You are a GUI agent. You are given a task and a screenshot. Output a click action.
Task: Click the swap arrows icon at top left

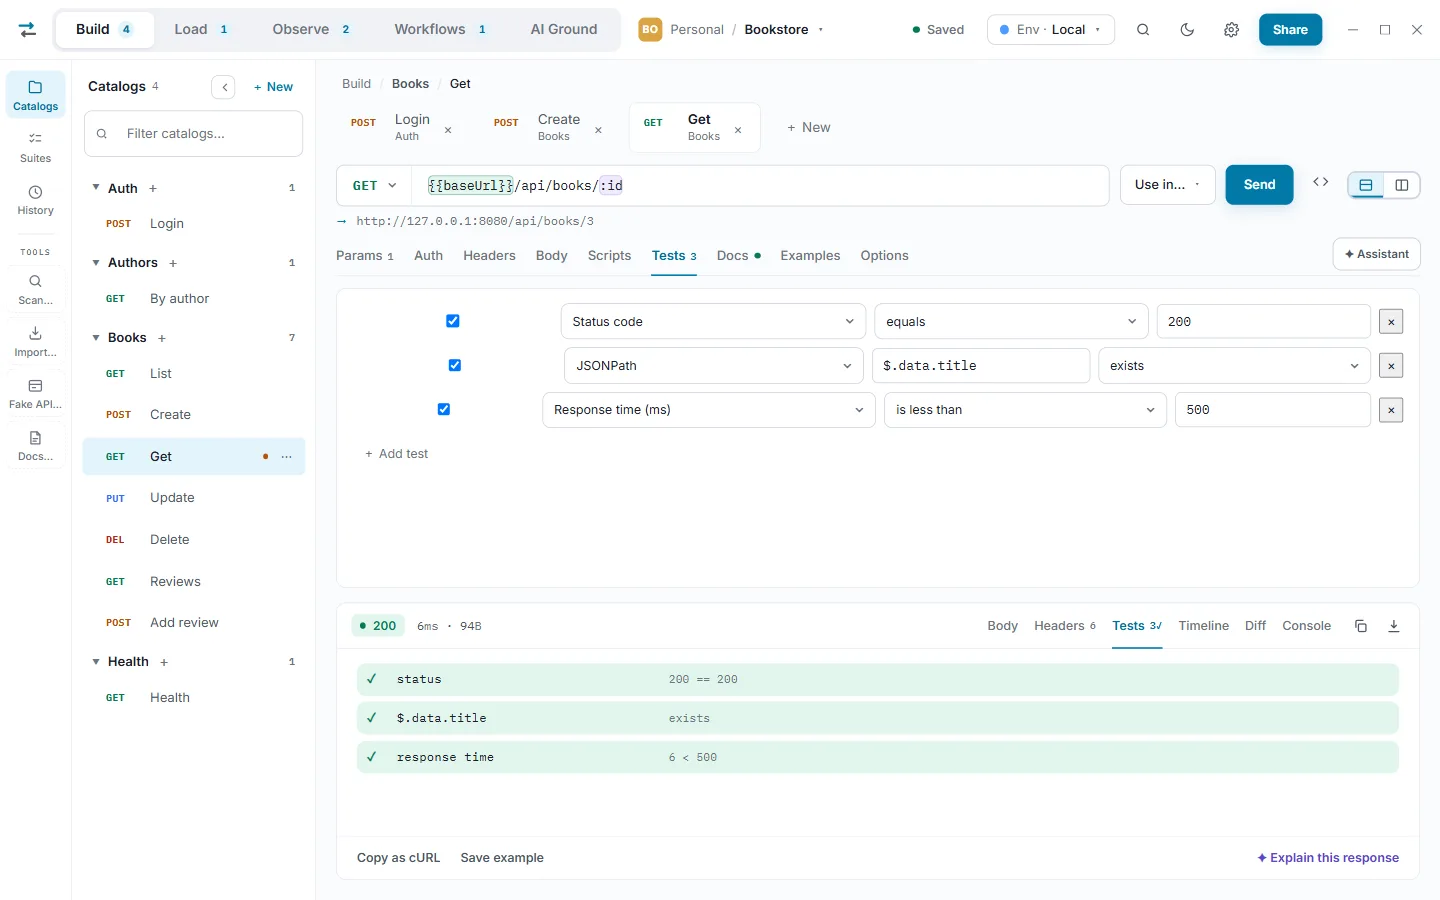(28, 29)
